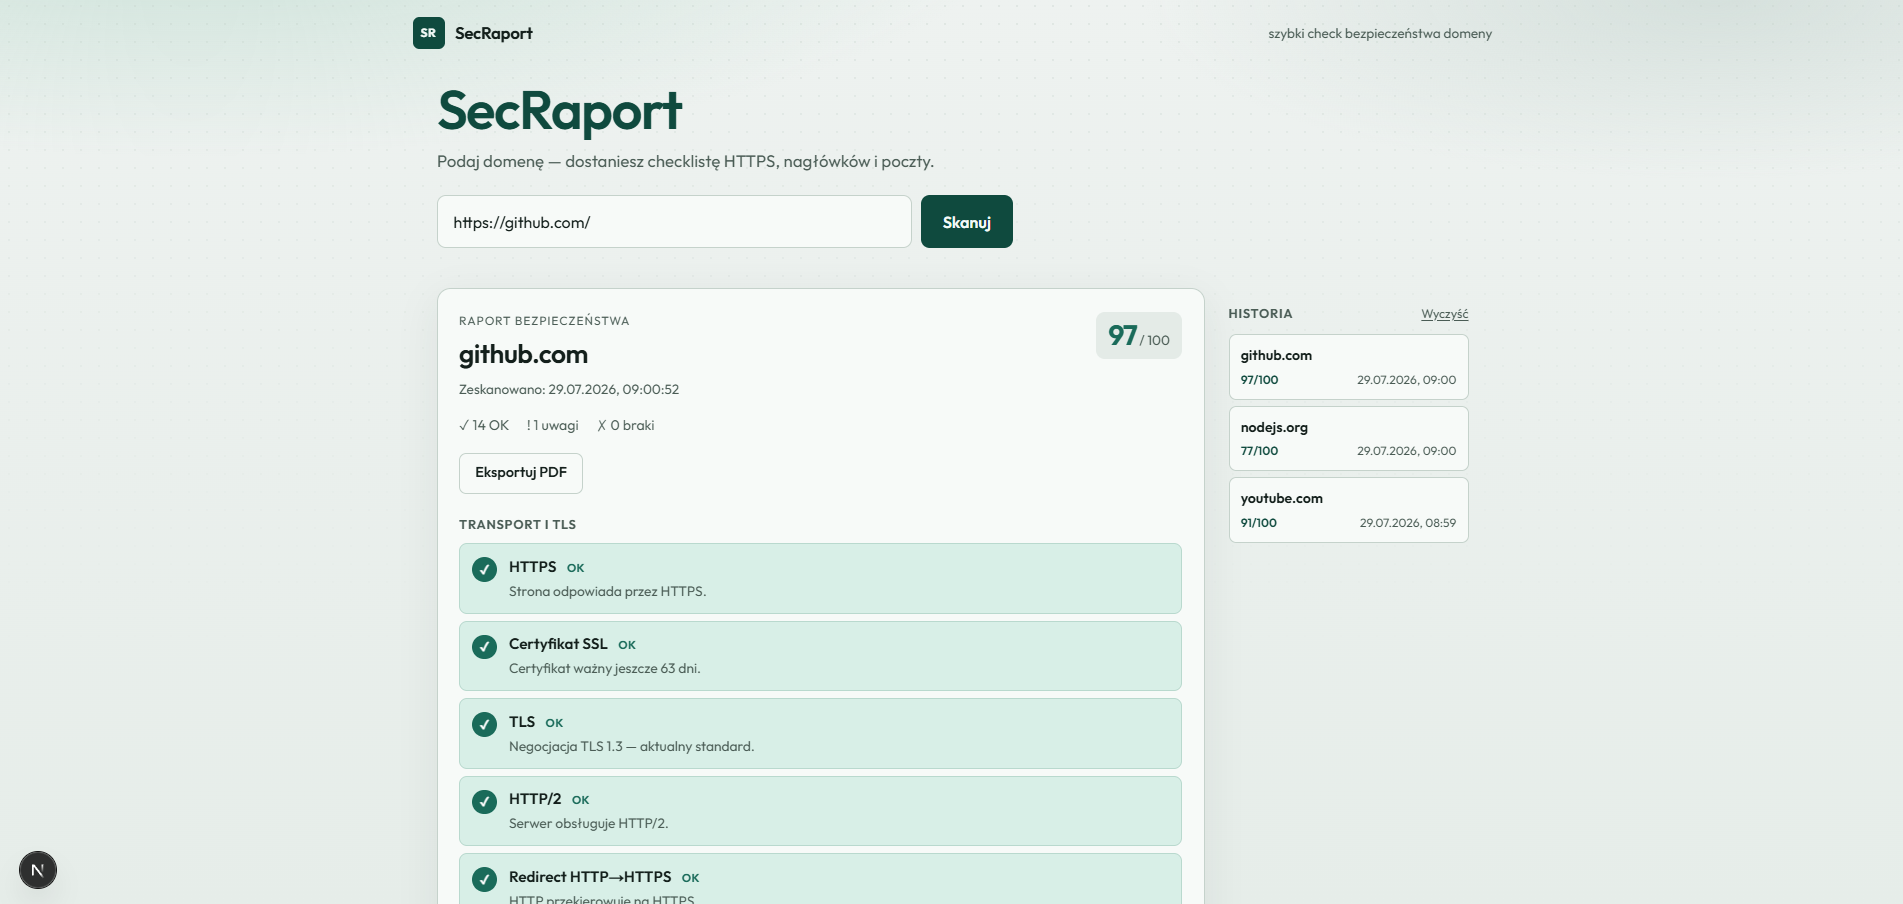This screenshot has height=904, width=1903.
Task: Clear history via Wyczyść link
Action: pos(1444,314)
